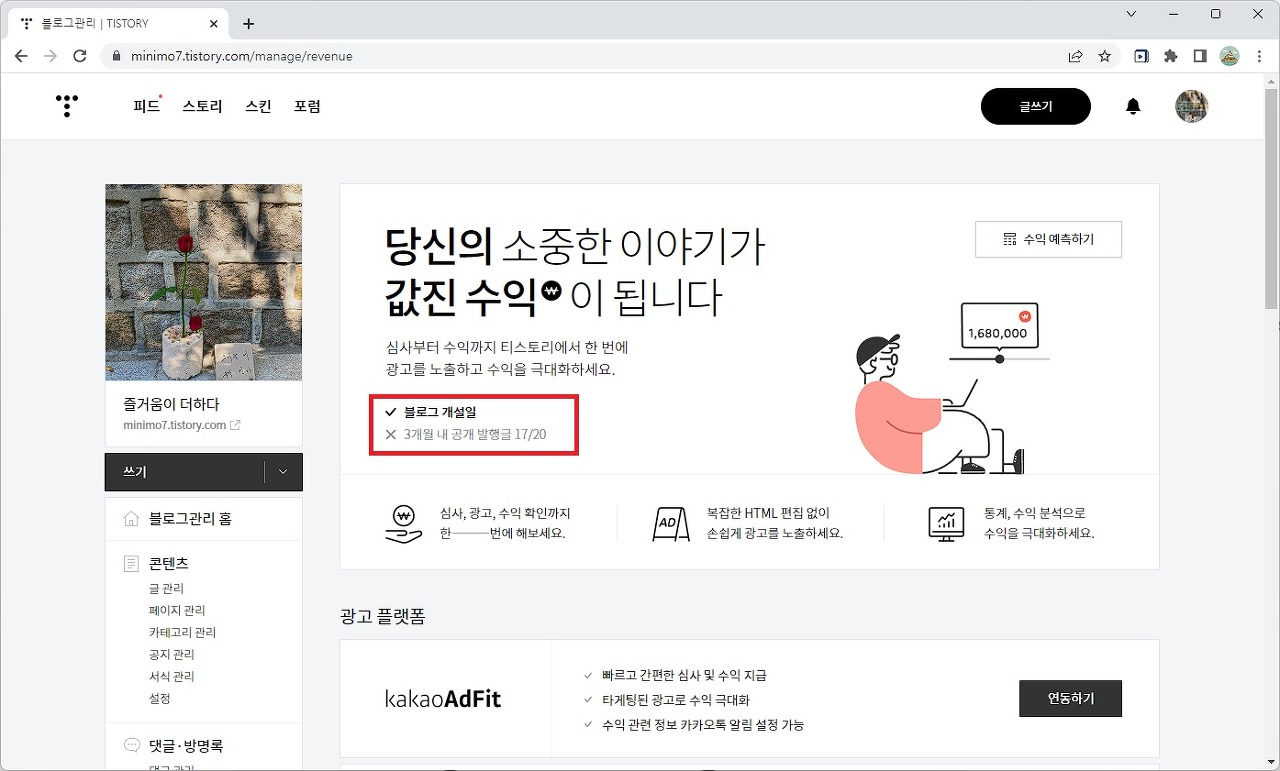Screen dimensions: 1280x771
Task: Click the kakaoAdFit logo
Action: (x=443, y=699)
